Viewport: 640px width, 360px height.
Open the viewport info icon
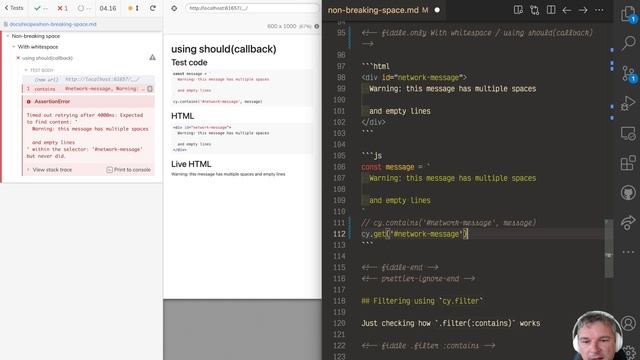317,26
